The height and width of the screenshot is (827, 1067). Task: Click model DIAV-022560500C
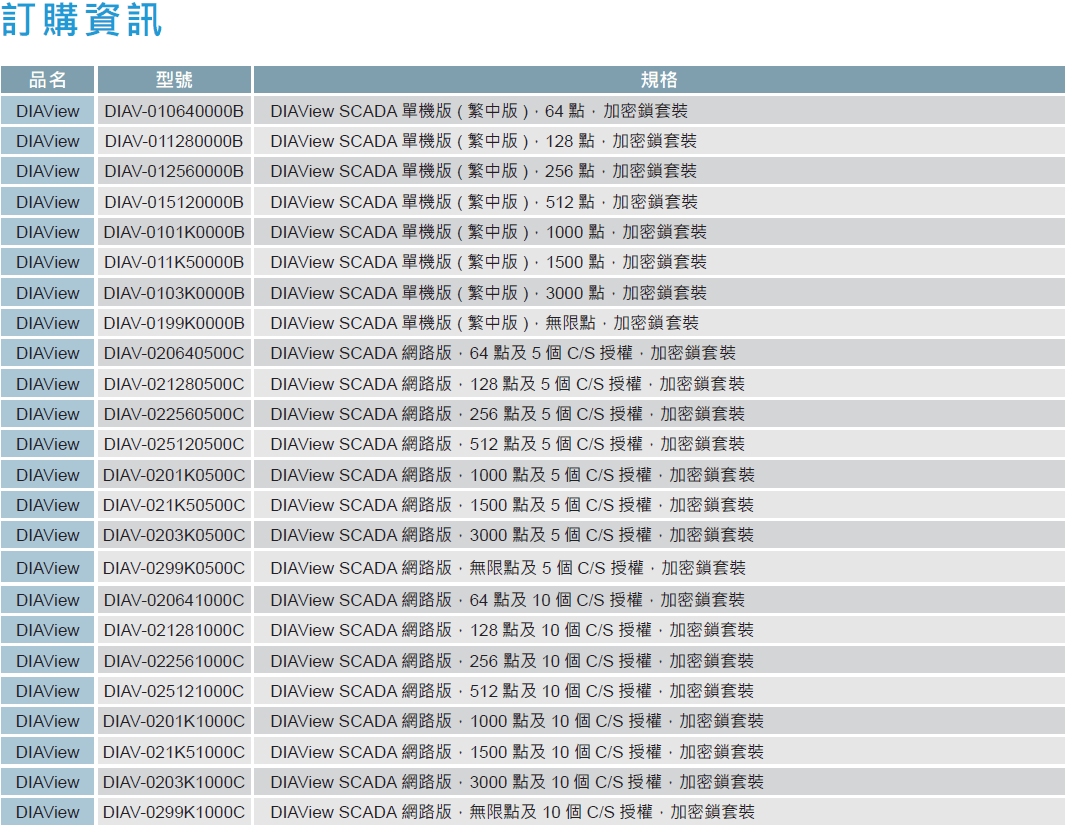coord(174,415)
